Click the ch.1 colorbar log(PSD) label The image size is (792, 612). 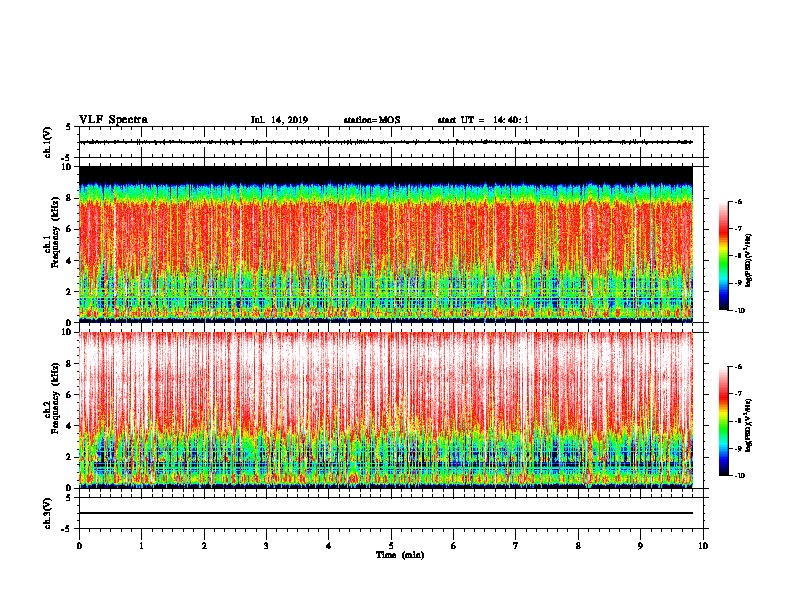(748, 261)
